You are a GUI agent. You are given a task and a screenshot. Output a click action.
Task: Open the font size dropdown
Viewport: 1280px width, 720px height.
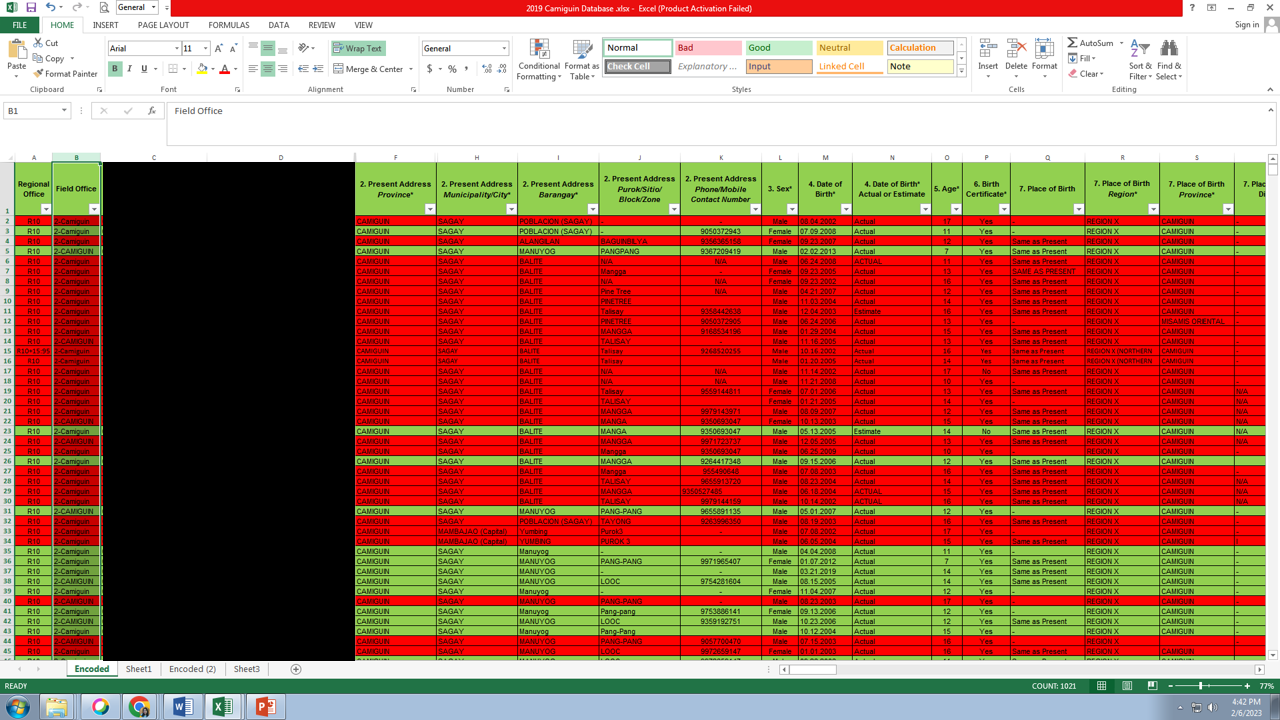[x=206, y=48]
